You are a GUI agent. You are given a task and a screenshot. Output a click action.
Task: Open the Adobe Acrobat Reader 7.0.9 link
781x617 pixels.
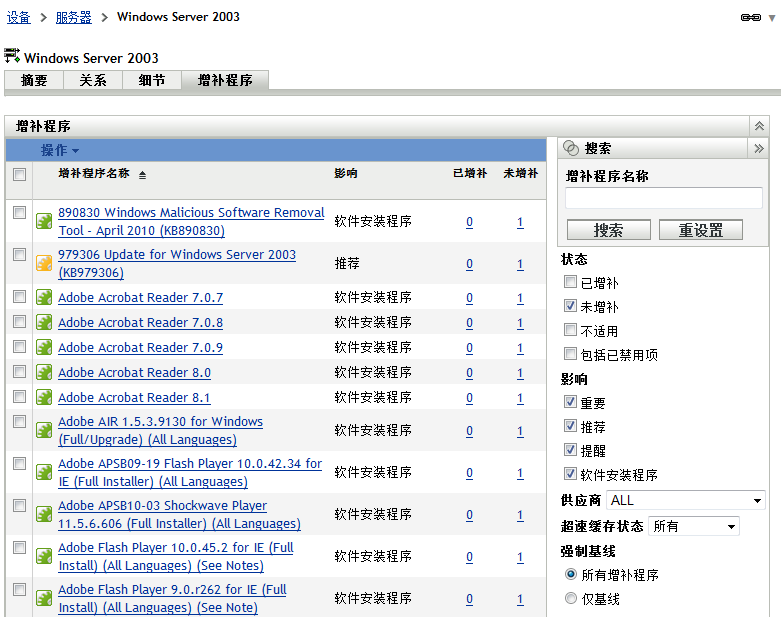[140, 348]
